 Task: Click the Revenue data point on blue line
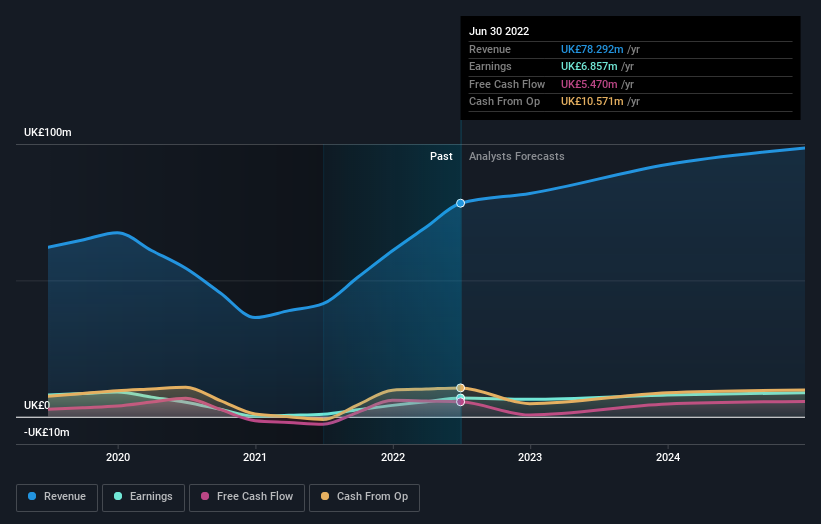pyautogui.click(x=460, y=203)
